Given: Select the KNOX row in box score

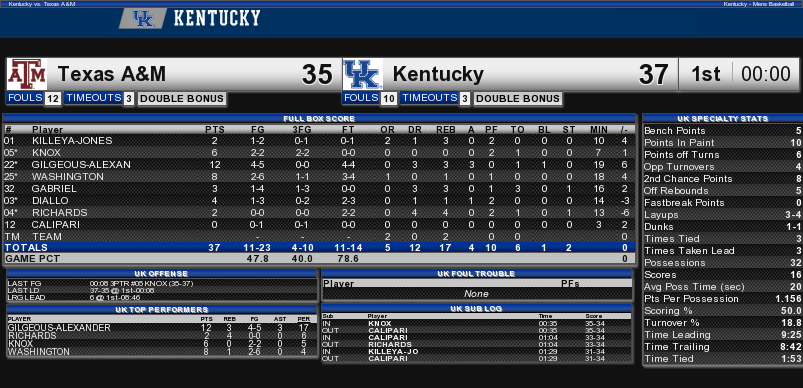Looking at the screenshot, I should 319,153.
